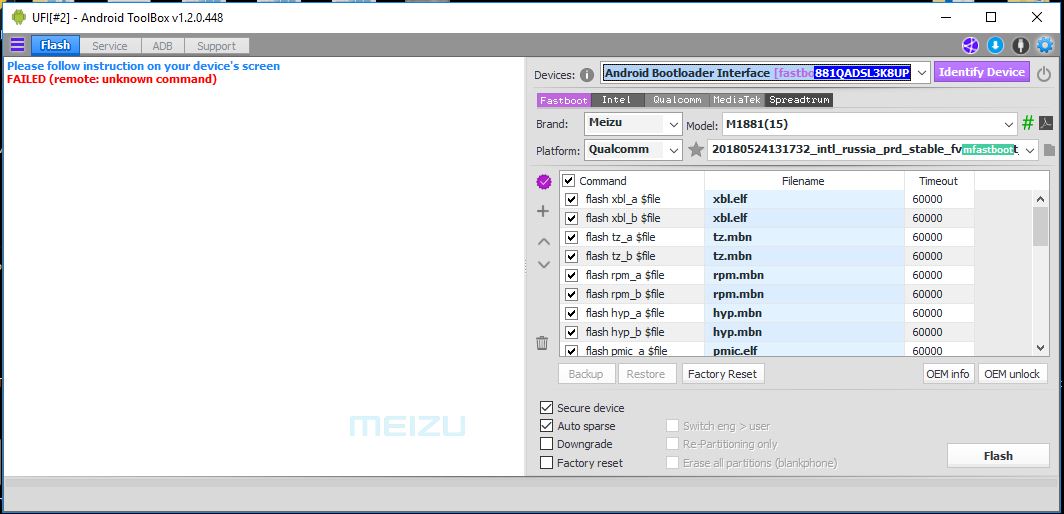Click the command list scroll-down arrow
Screen dimensions: 1064x514
point(1040,348)
